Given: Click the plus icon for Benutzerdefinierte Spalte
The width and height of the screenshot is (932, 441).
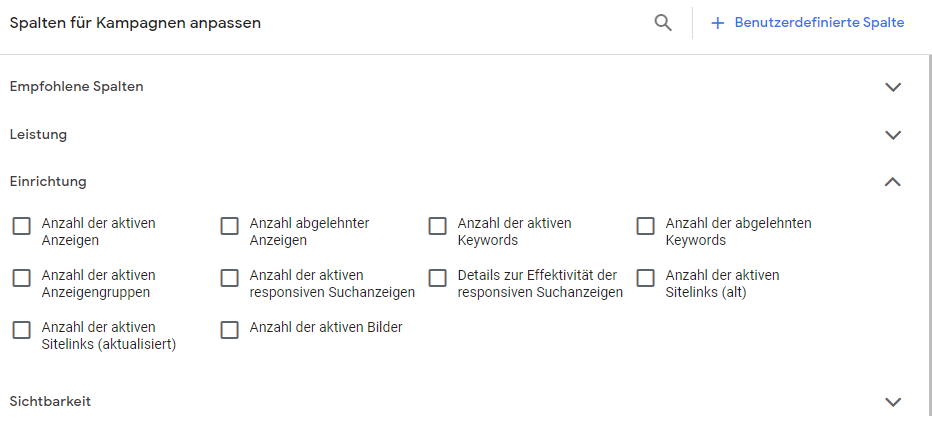Looking at the screenshot, I should (717, 23).
